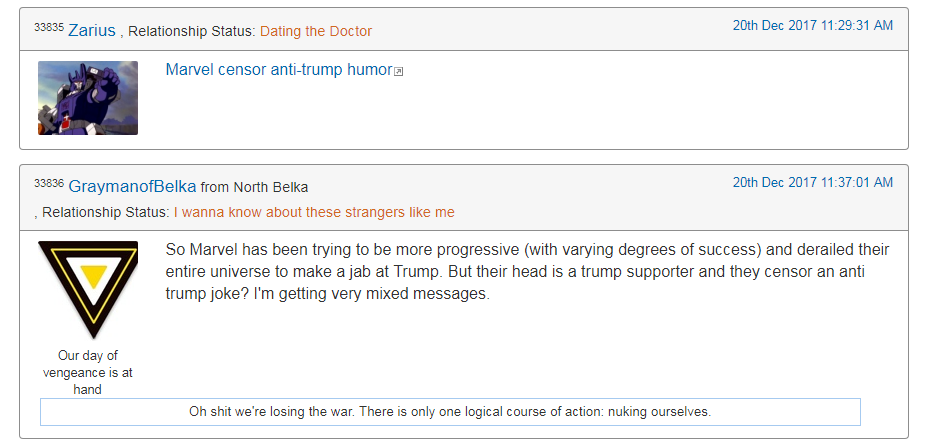Open timestamp 20th Dec 2017 11:37:01 AM
Viewport: 928px width, 445px height.
pyautogui.click(x=813, y=182)
